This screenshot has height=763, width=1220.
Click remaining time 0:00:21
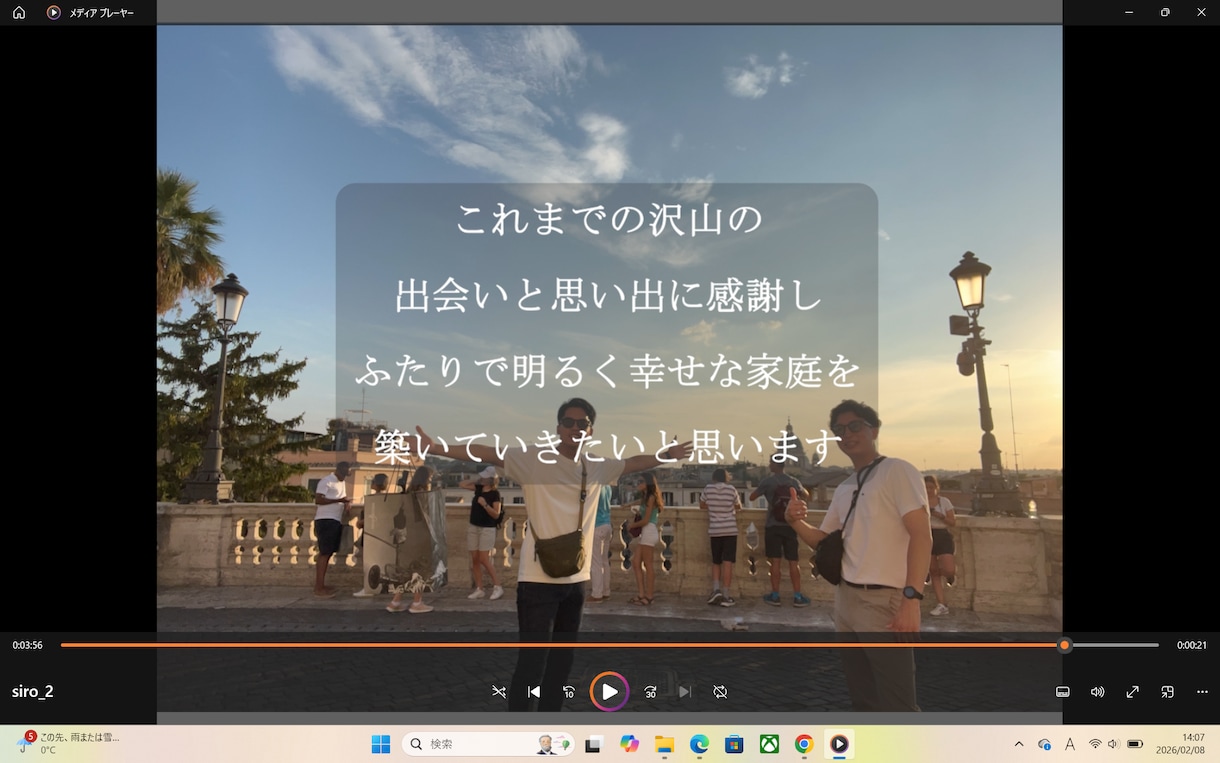[1192, 645]
